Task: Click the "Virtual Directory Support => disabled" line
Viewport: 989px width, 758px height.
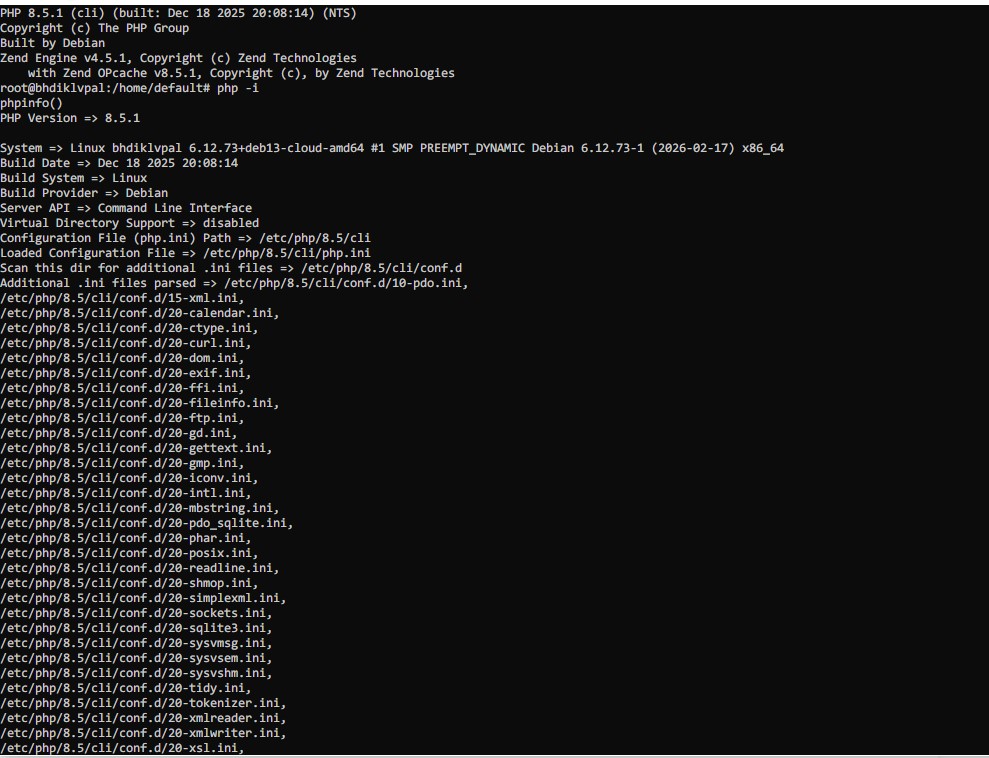Action: point(129,223)
